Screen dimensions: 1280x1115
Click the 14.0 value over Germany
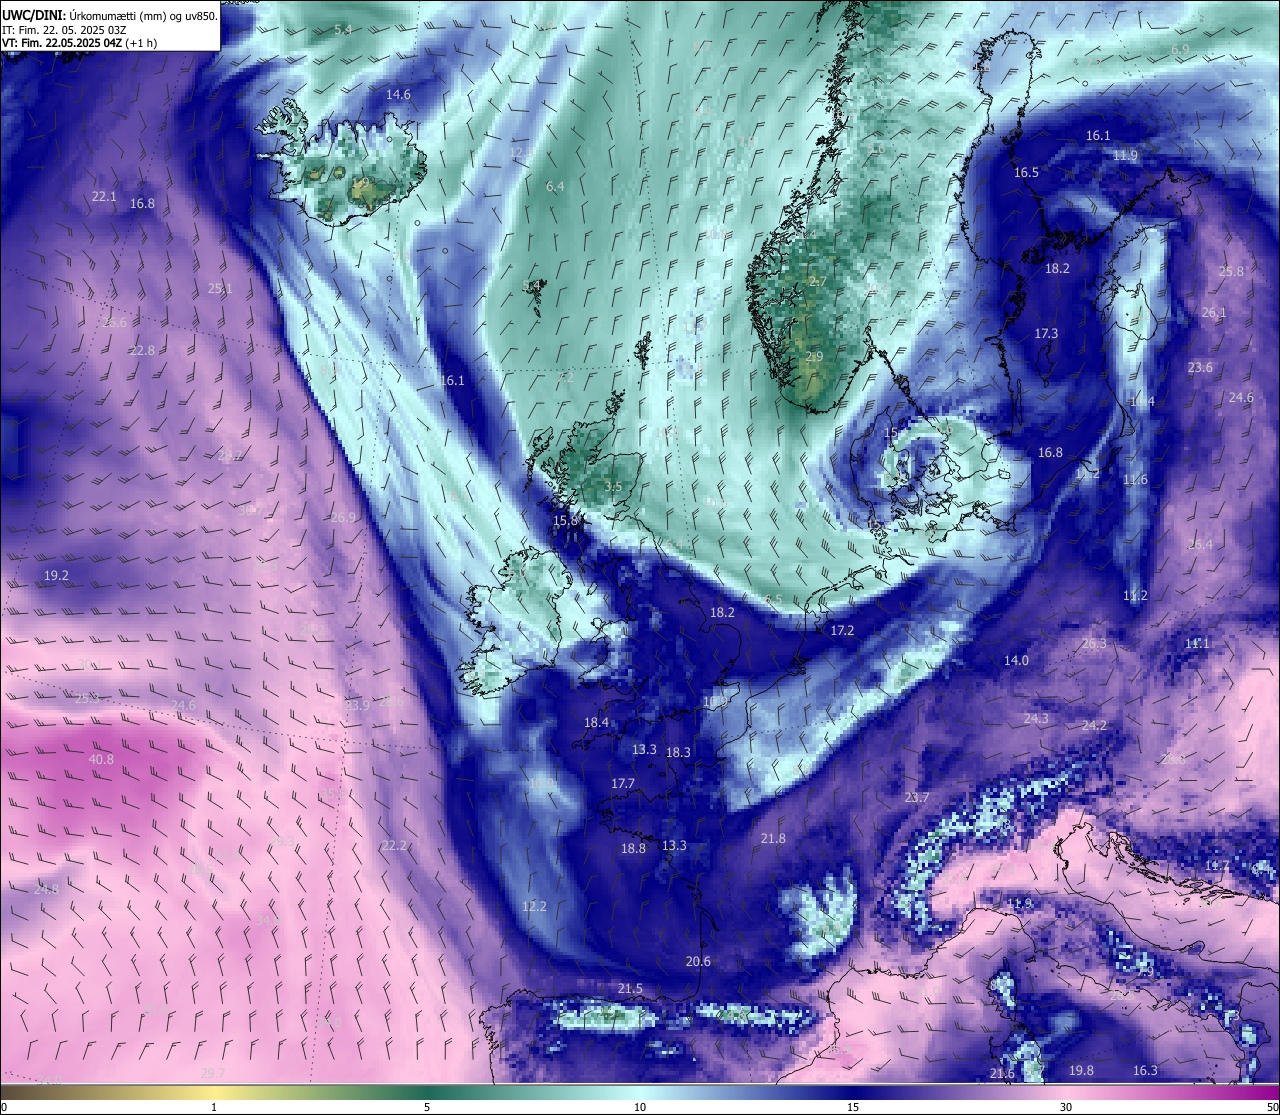[x=1016, y=660]
